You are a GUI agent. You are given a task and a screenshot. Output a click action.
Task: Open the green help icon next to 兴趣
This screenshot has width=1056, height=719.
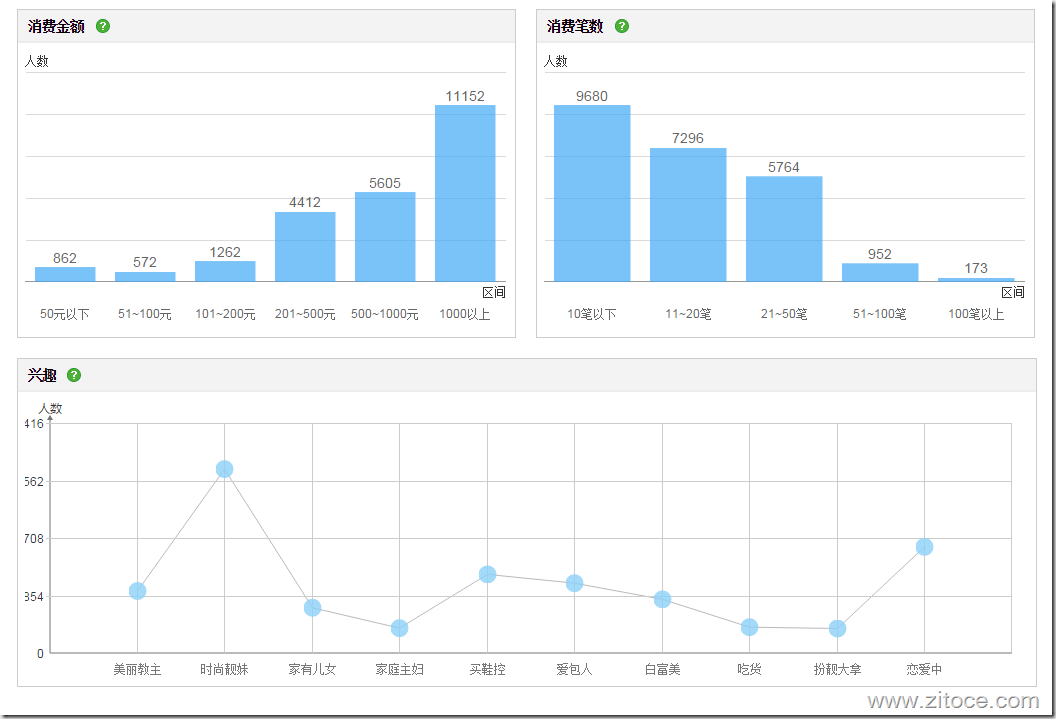pyautogui.click(x=74, y=375)
